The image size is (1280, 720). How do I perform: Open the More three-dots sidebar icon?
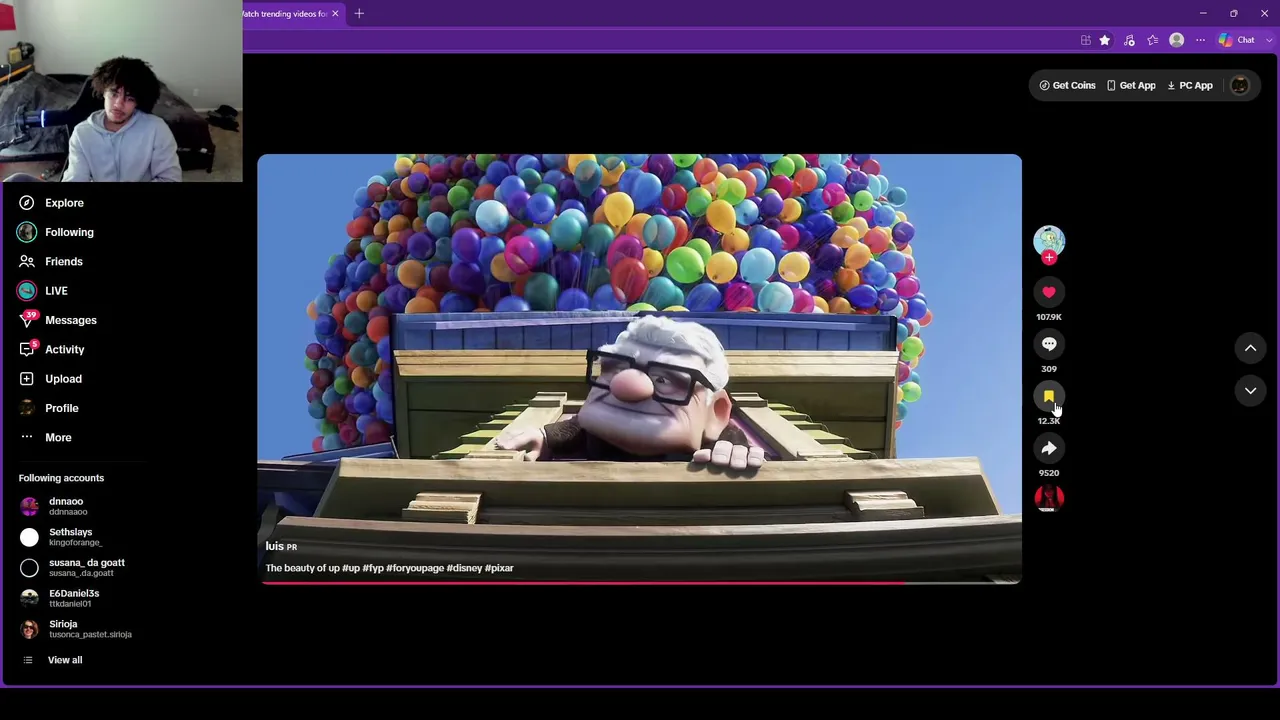tap(27, 437)
